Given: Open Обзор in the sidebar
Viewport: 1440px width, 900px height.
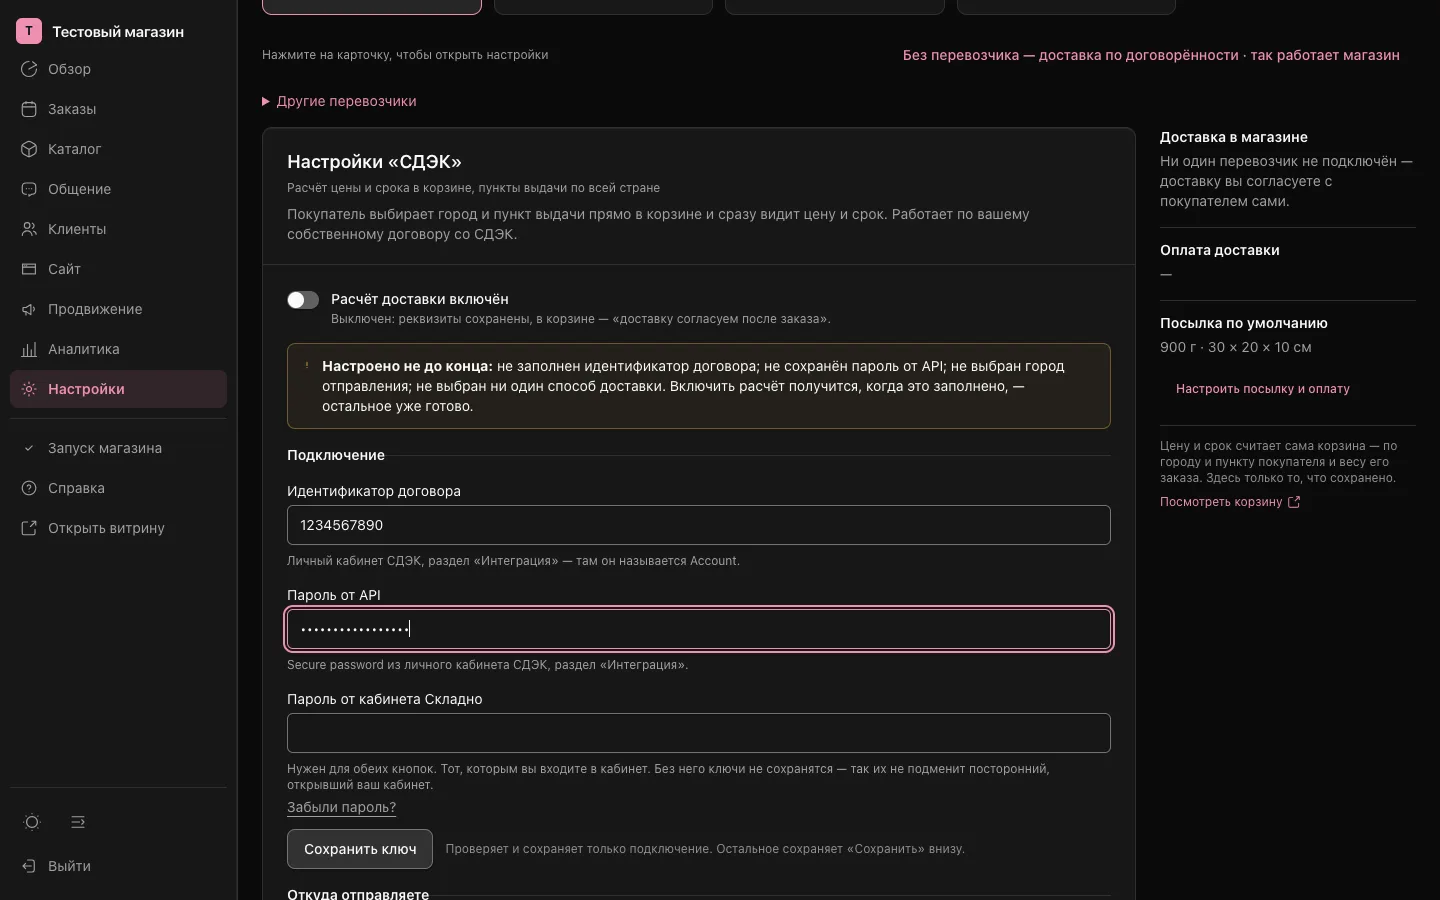Looking at the screenshot, I should (118, 69).
